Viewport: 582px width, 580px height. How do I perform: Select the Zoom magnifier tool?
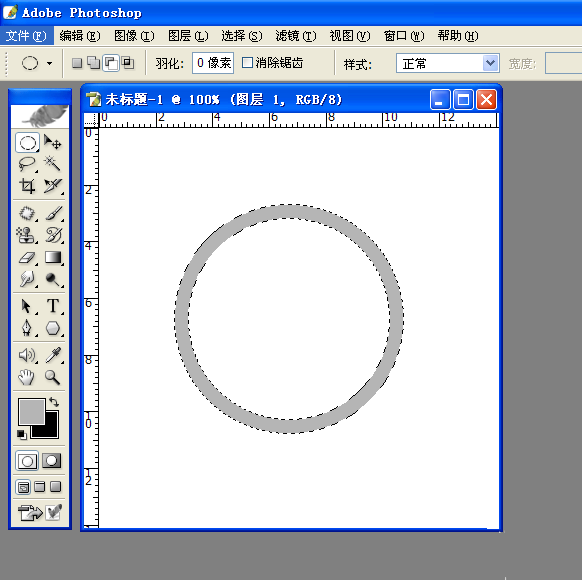[x=53, y=377]
